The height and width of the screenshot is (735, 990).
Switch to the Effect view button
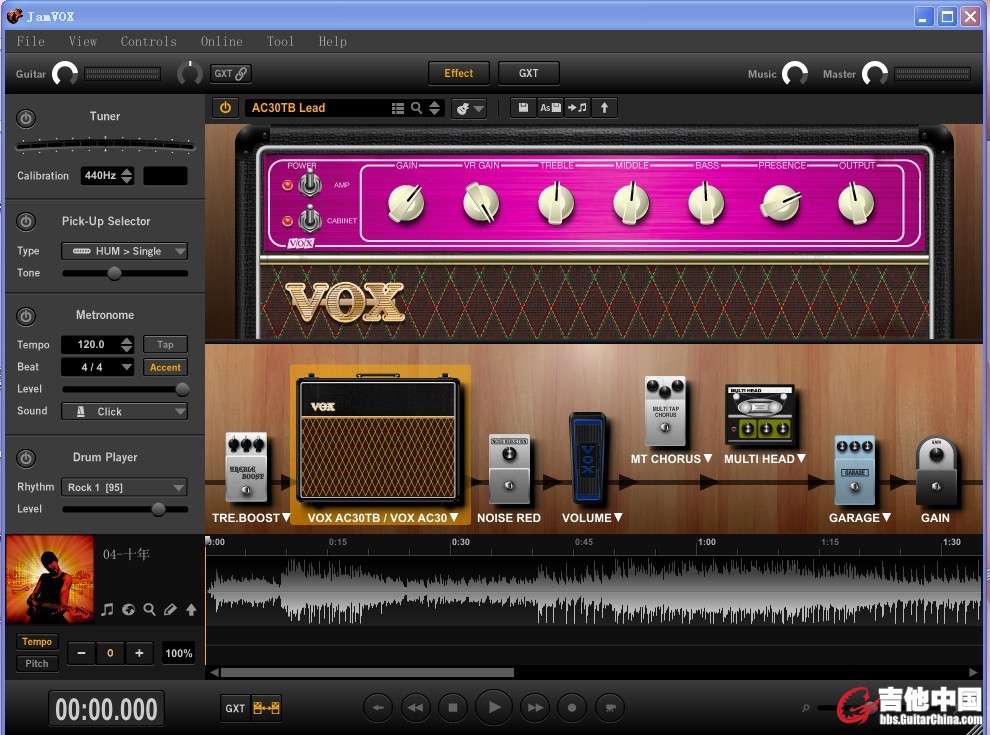pos(458,73)
